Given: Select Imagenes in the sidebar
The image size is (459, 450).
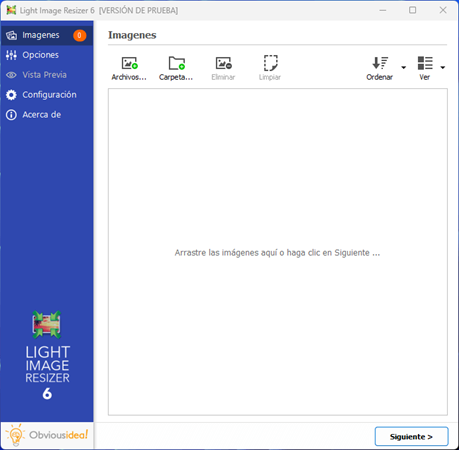Looking at the screenshot, I should coord(47,35).
